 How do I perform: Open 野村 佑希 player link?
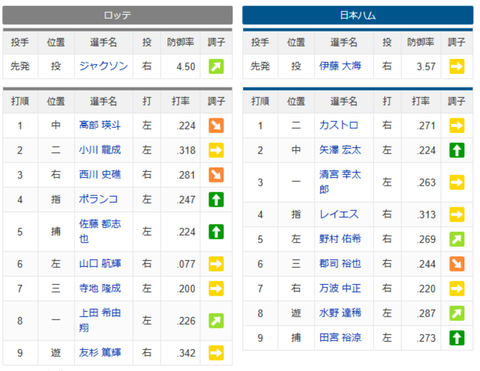[340, 239]
